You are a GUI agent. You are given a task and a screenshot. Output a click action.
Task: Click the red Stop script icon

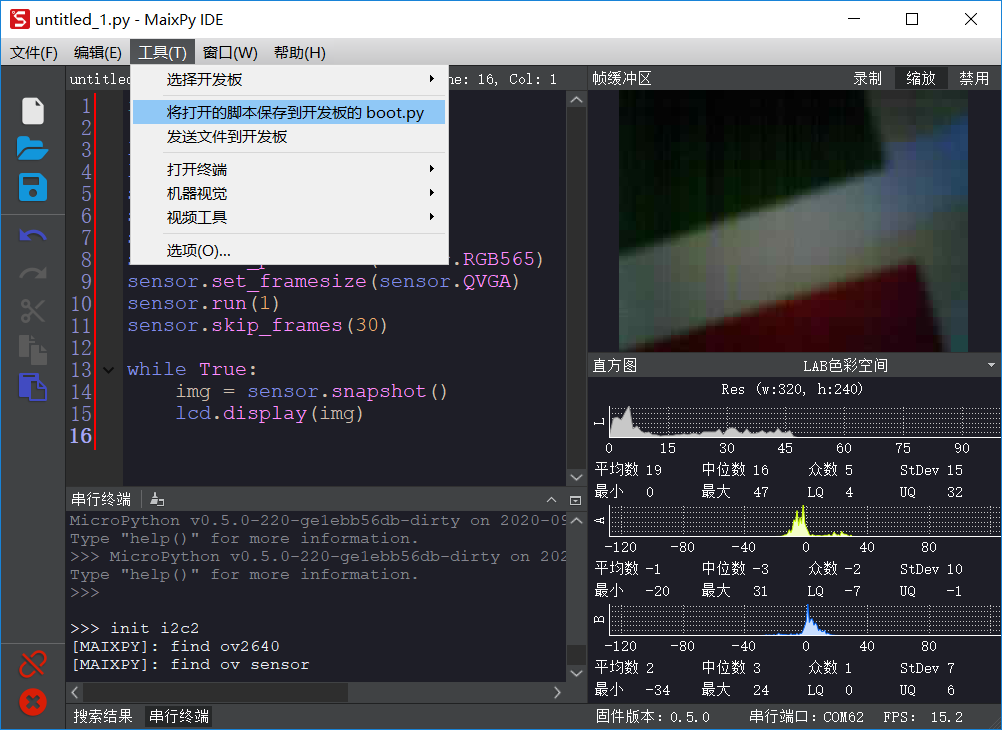point(33,702)
